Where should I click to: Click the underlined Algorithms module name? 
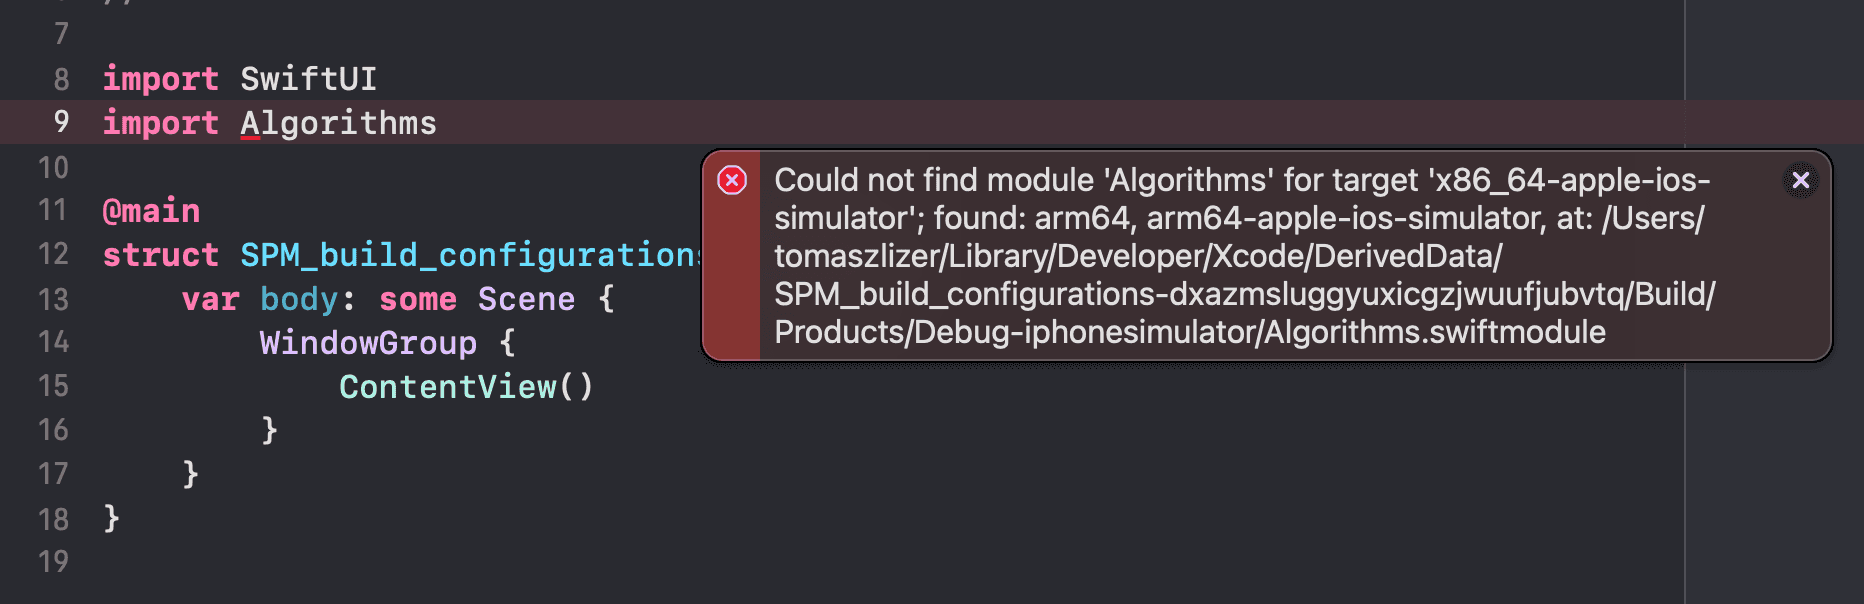point(339,123)
